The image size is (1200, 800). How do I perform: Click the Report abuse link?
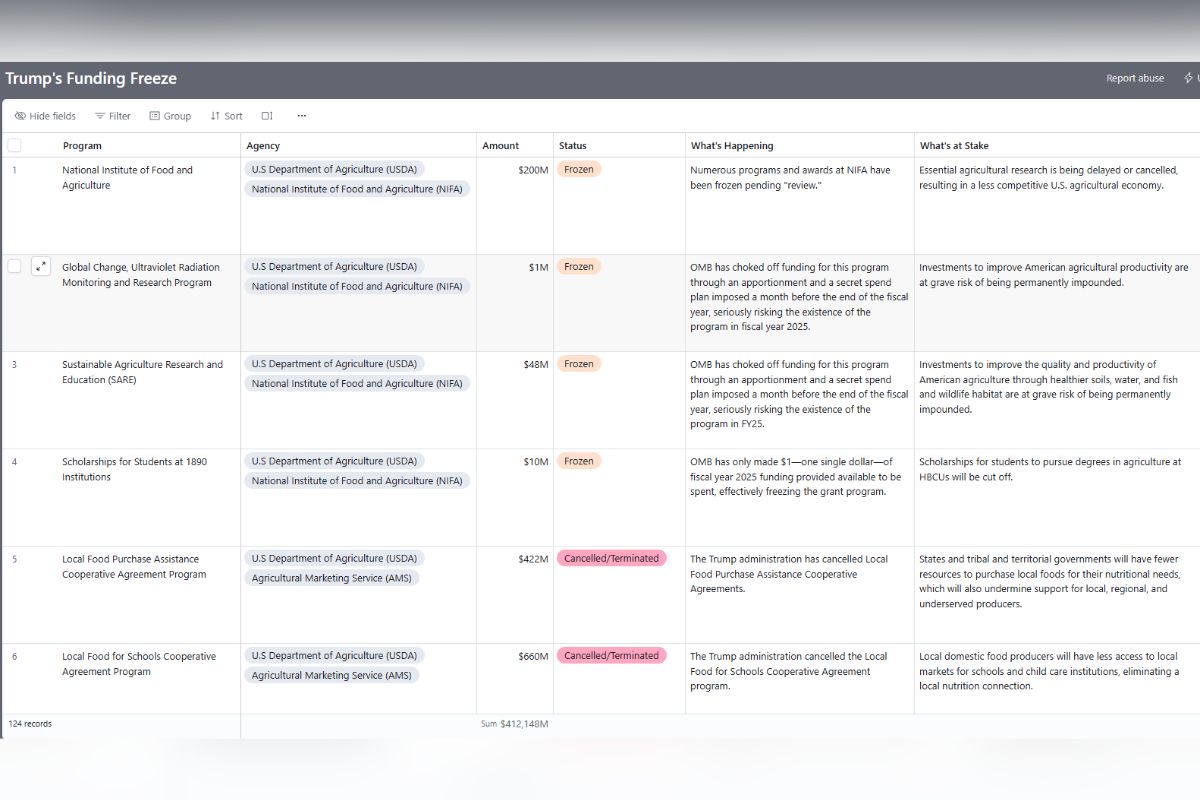[x=1134, y=78]
